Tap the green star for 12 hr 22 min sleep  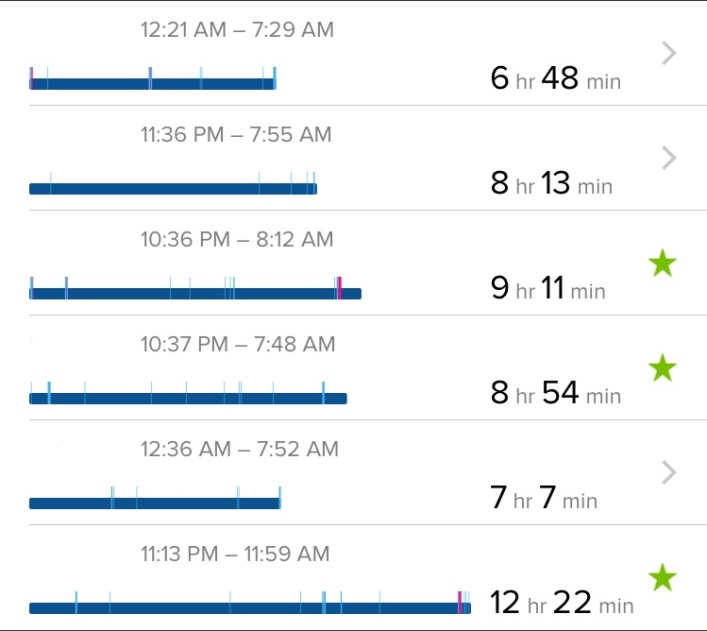coord(663,577)
